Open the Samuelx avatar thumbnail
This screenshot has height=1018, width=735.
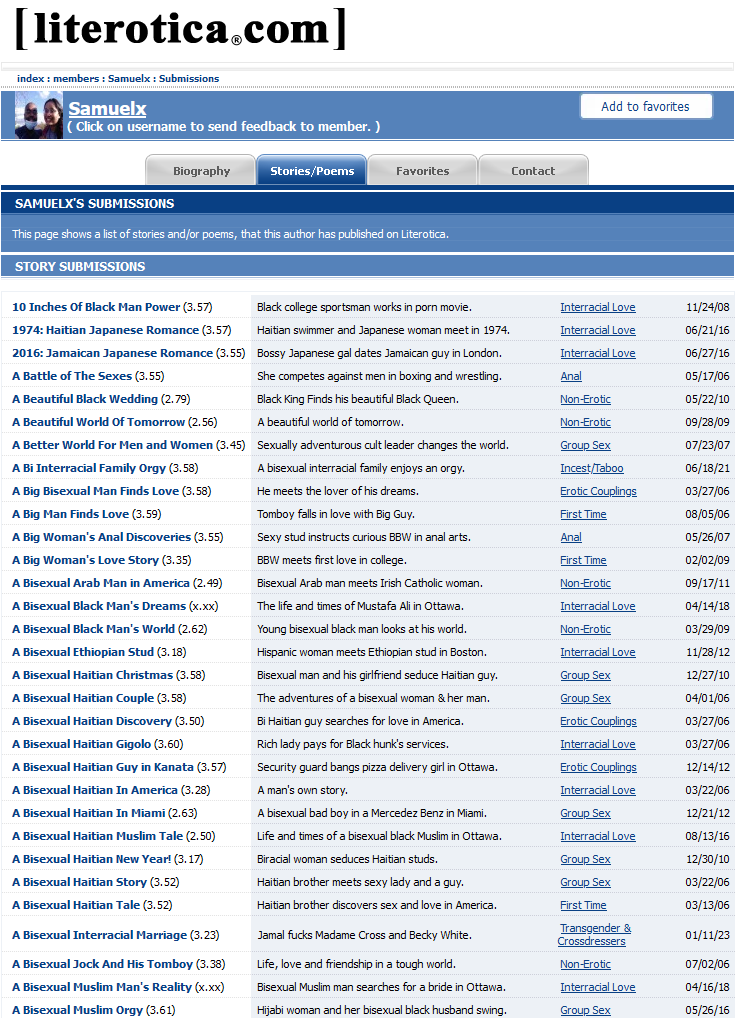coord(39,115)
